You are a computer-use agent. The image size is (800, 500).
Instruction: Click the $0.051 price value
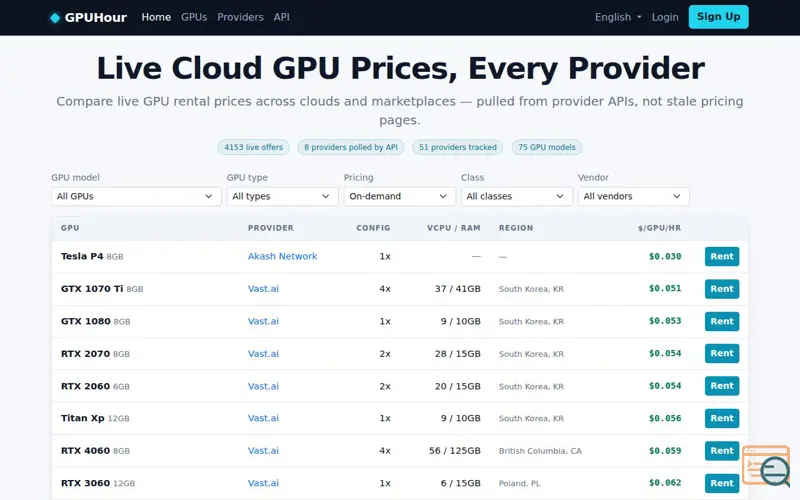point(665,289)
